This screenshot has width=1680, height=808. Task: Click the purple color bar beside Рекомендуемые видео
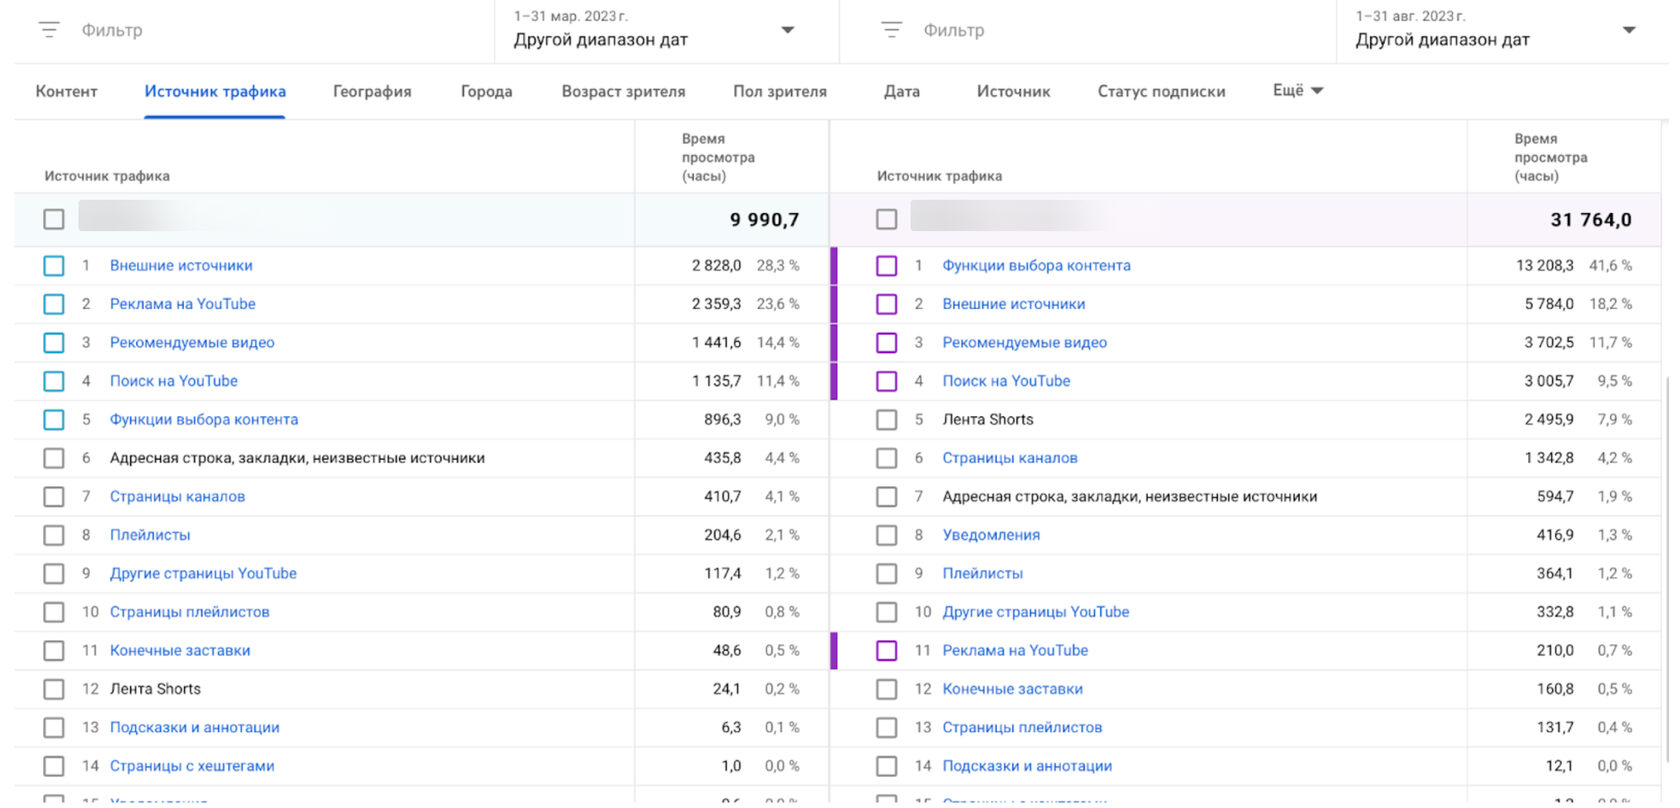click(x=834, y=342)
